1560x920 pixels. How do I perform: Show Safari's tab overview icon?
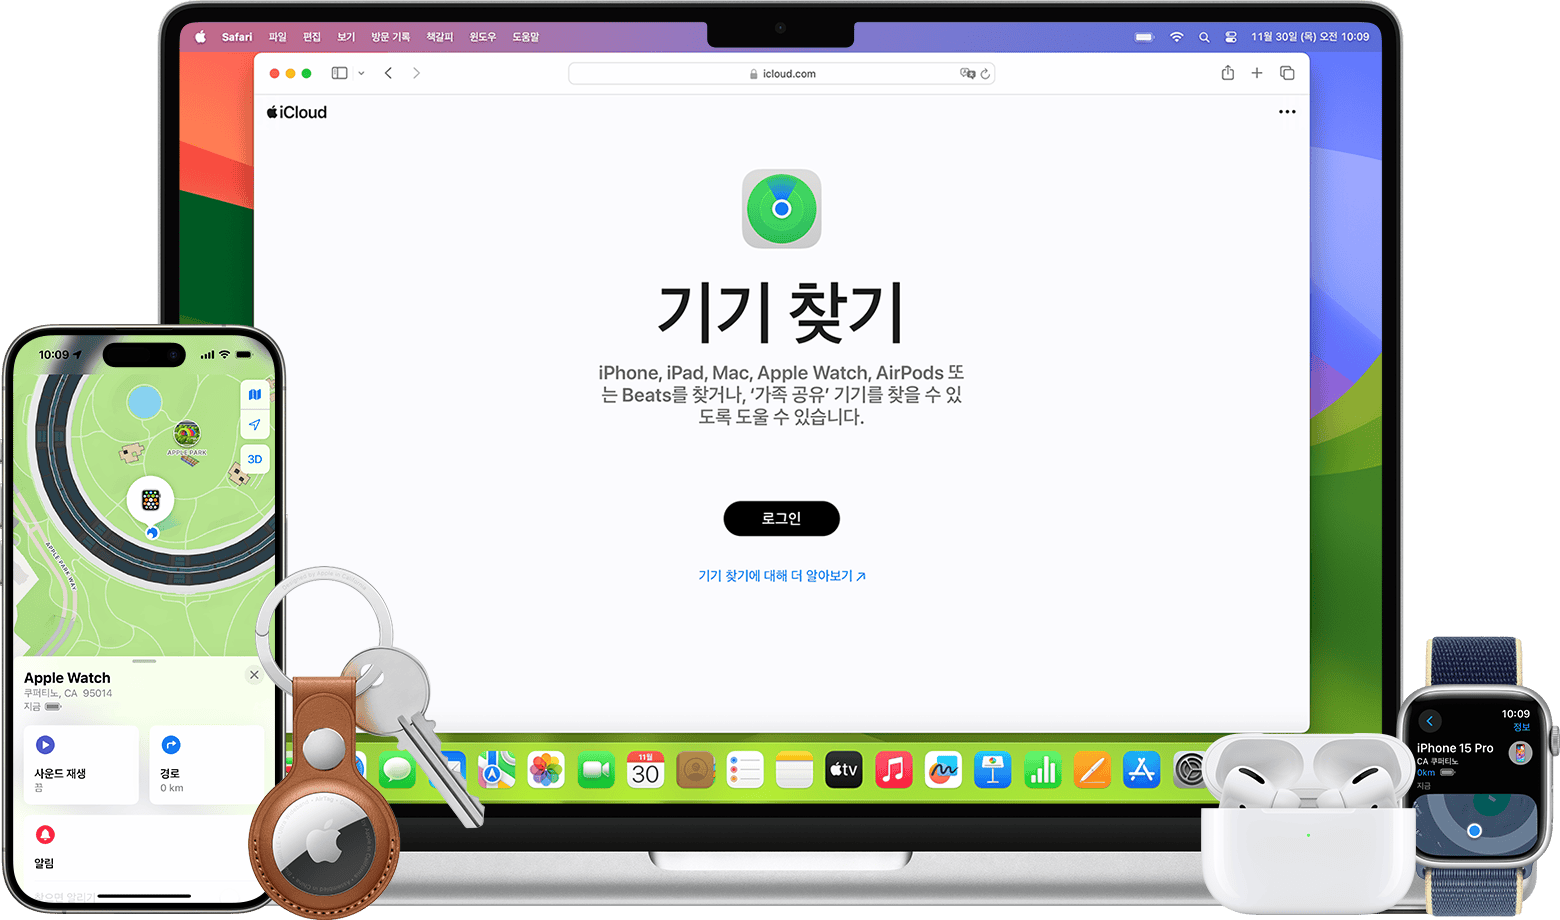click(1287, 73)
